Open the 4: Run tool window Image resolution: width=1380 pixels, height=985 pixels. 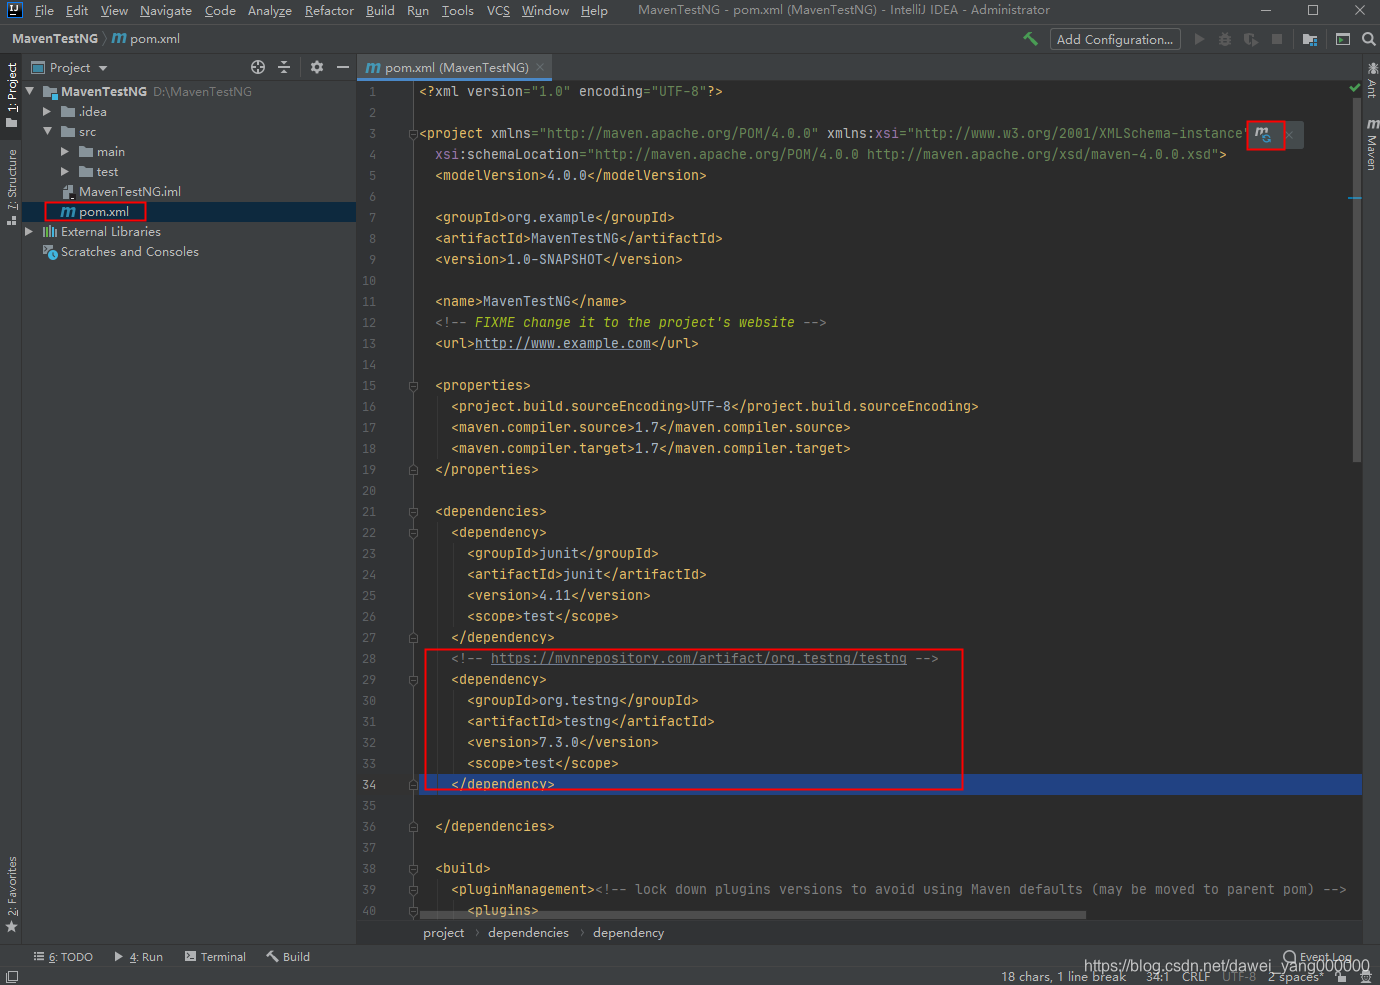(139, 957)
